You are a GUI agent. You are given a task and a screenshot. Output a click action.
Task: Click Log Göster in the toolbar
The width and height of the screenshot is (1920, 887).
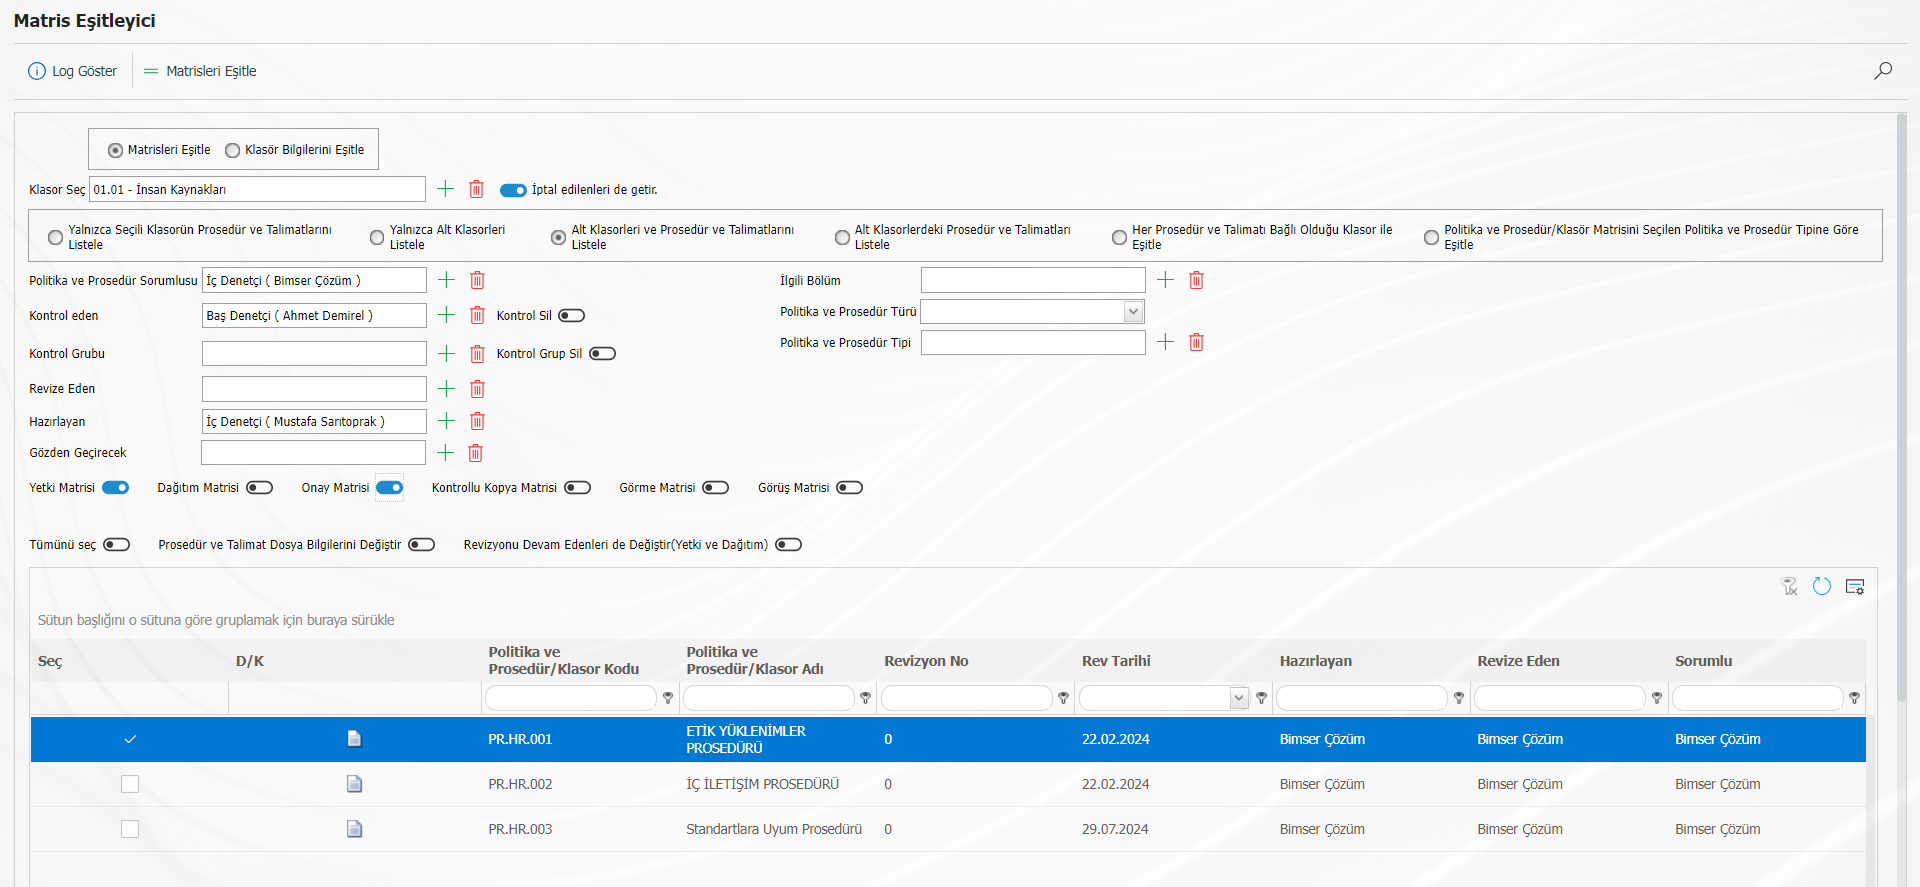pyautogui.click(x=73, y=71)
